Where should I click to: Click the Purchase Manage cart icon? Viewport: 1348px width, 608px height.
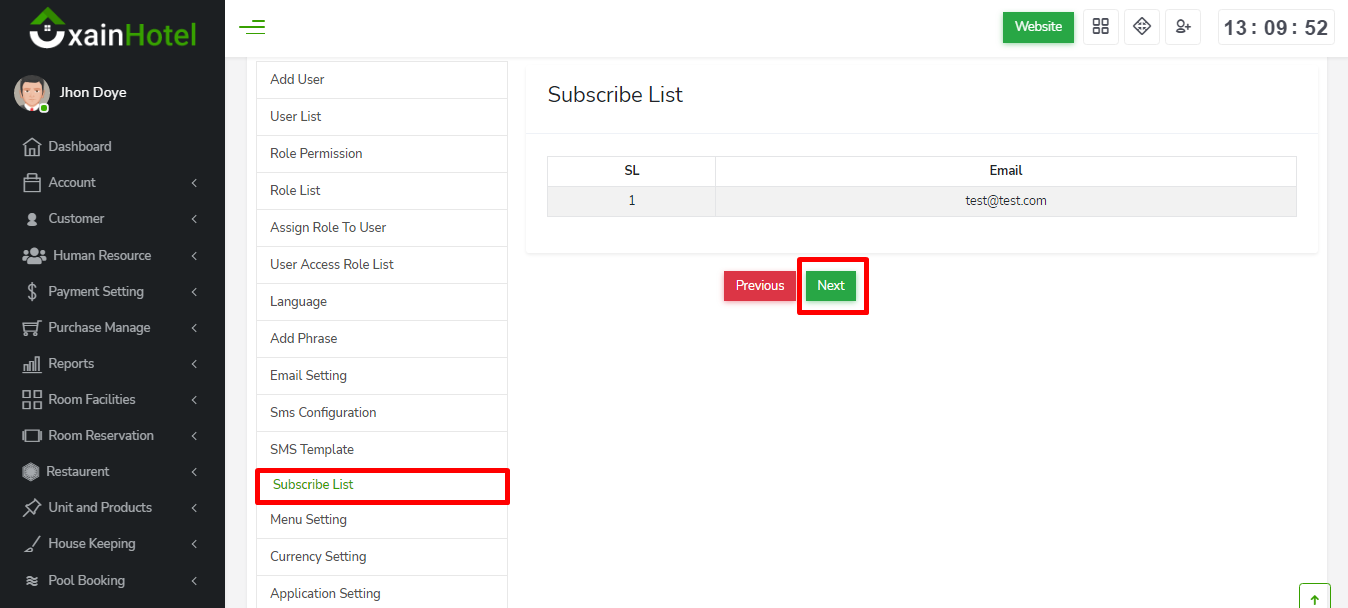(x=32, y=328)
